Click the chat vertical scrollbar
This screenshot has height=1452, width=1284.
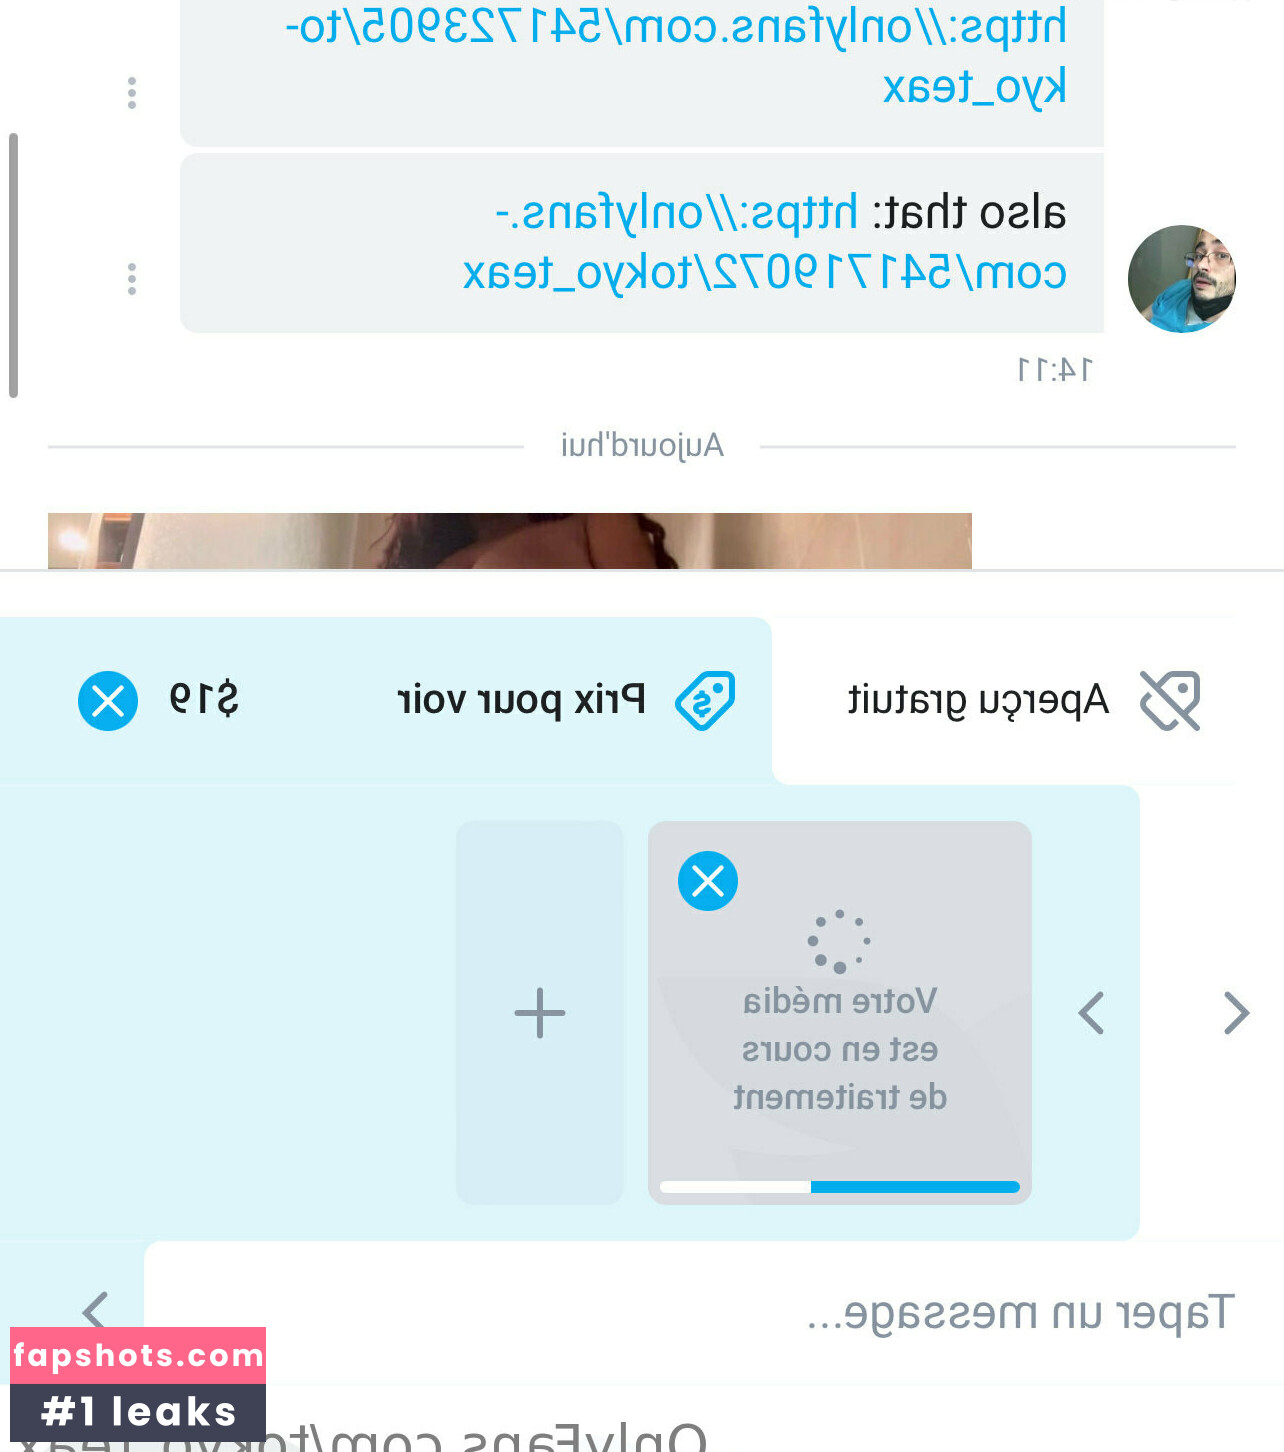click(x=13, y=265)
